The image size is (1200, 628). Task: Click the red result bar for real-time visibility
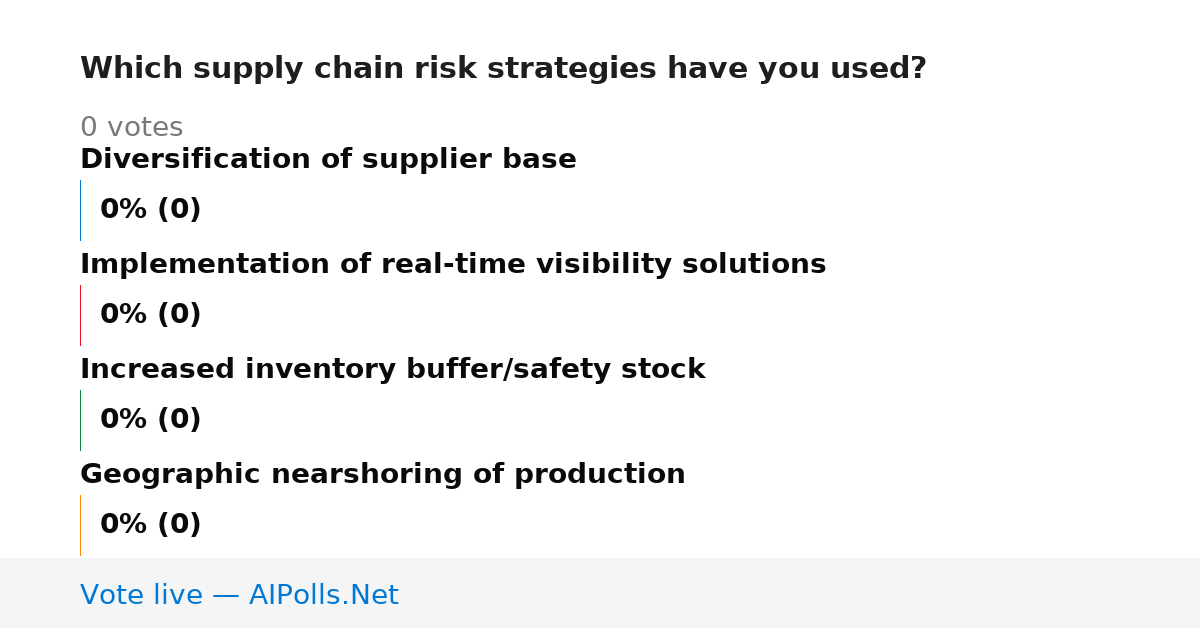(80, 315)
